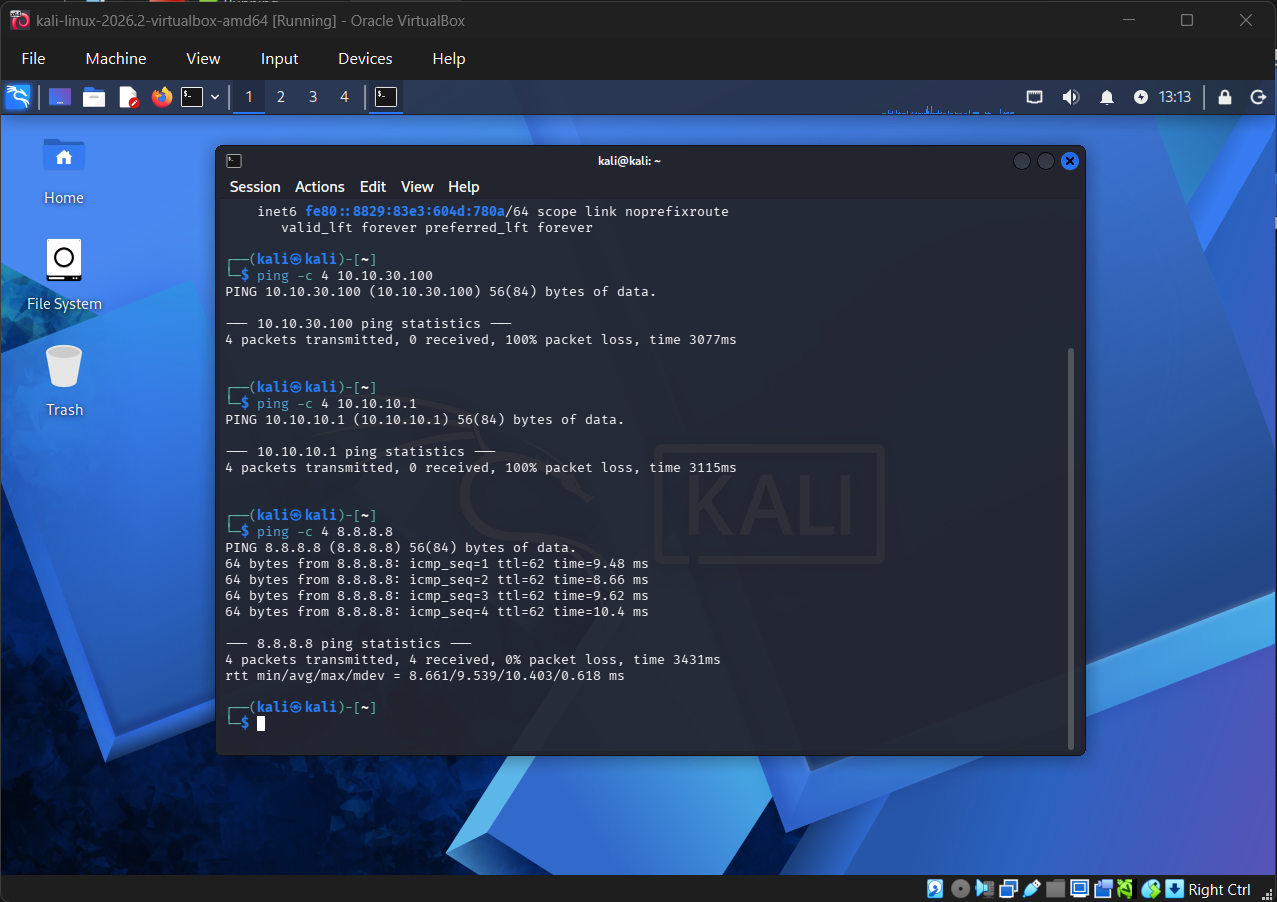Maximize the terminal window
Image resolution: width=1277 pixels, height=902 pixels.
pos(1046,161)
